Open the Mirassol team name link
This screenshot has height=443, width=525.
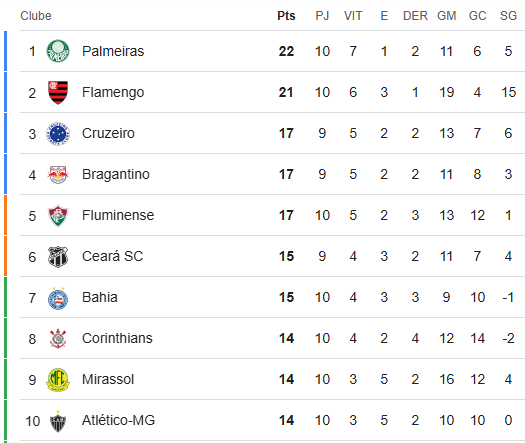(x=108, y=379)
